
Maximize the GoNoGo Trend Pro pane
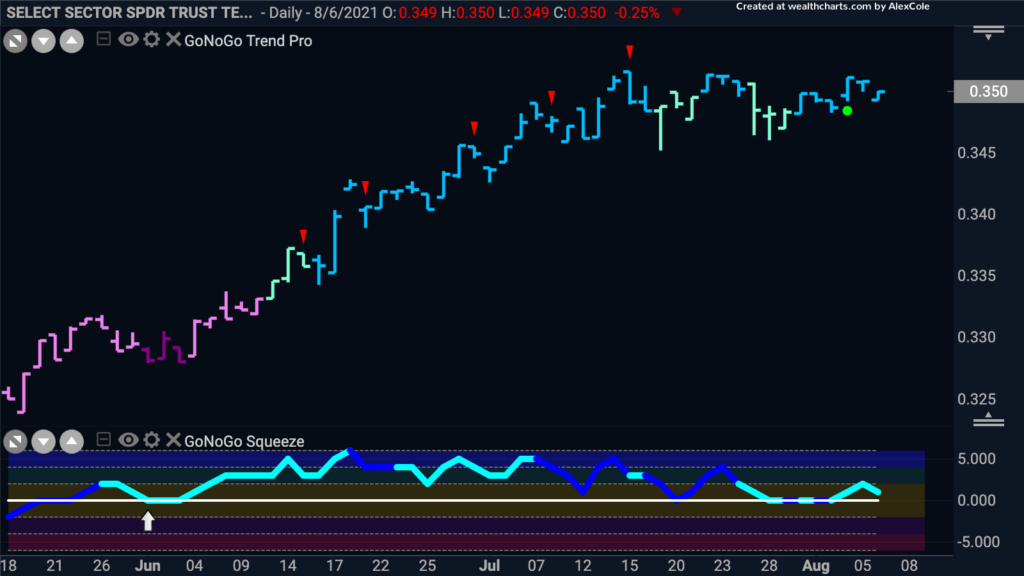coord(16,41)
